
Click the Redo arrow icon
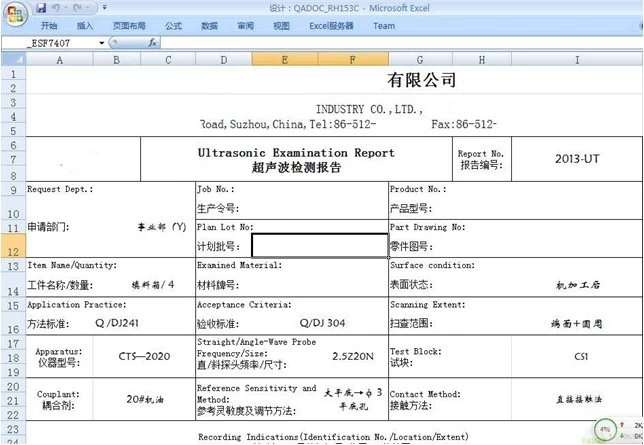(x=78, y=8)
